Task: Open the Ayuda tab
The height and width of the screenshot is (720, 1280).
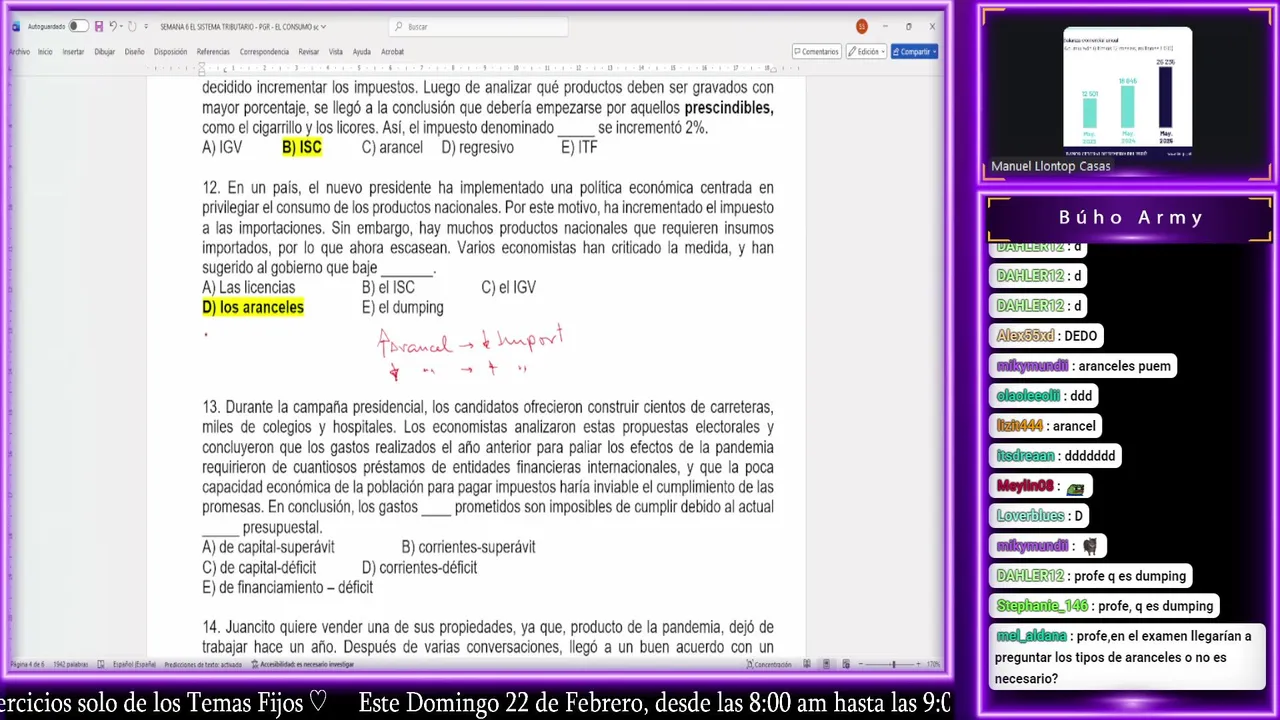Action: 361,51
